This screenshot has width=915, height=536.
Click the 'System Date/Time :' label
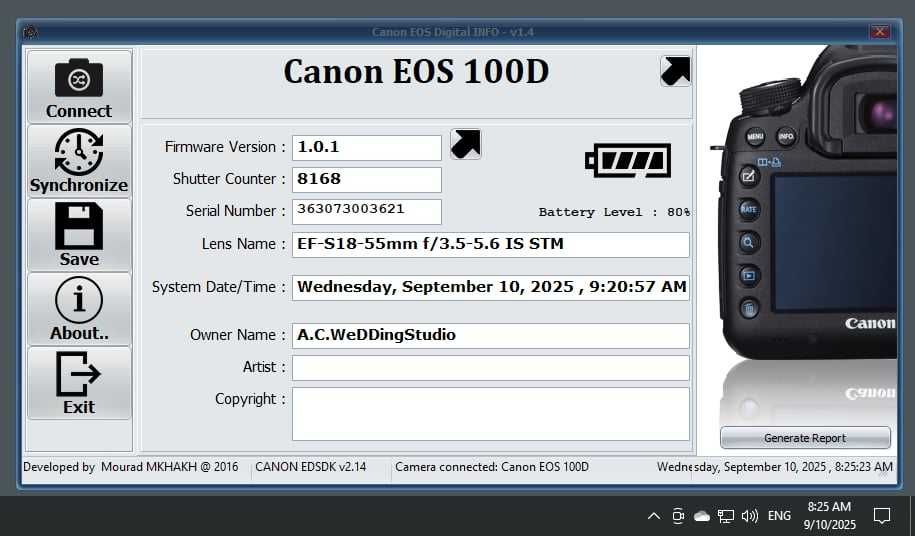218,287
